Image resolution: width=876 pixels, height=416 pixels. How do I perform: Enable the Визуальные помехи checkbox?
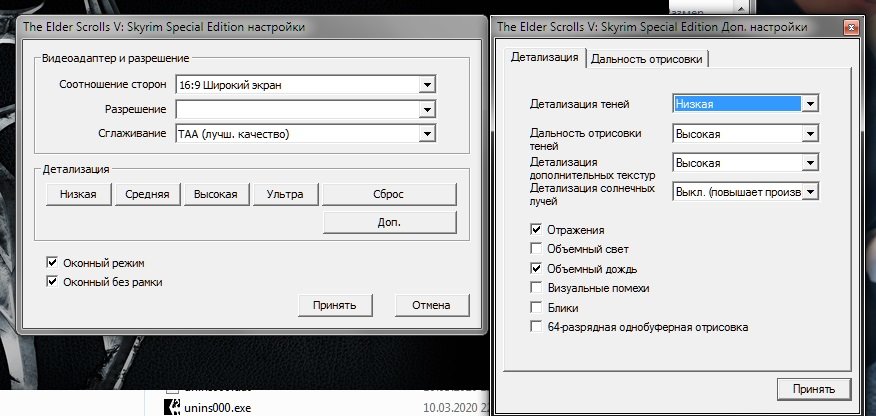point(537,288)
